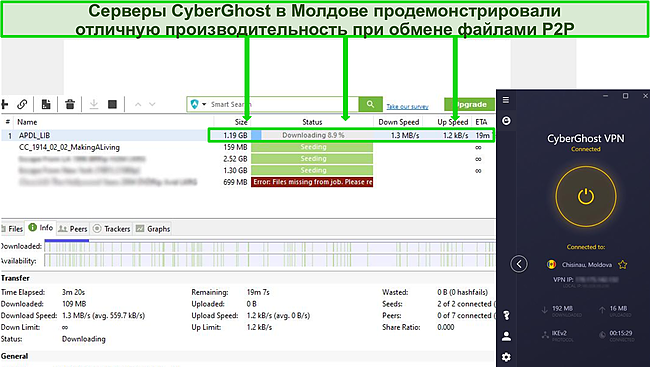Click the 1.3 MB/s down speed cell

pyautogui.click(x=405, y=135)
